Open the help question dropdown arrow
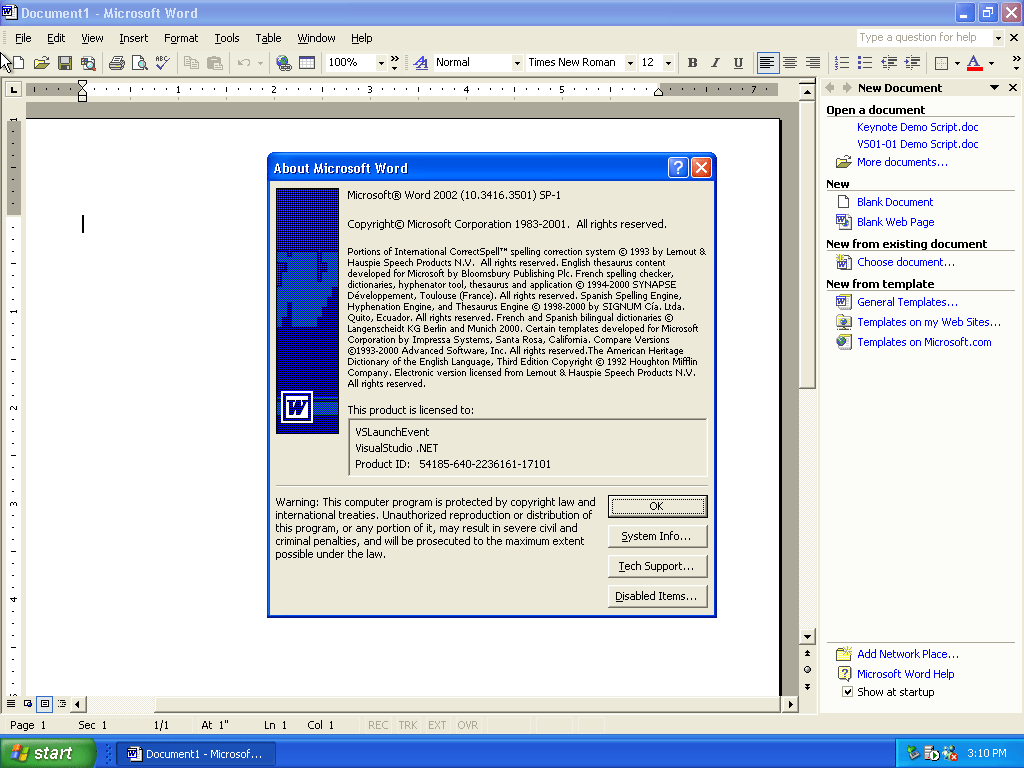 tap(998, 38)
